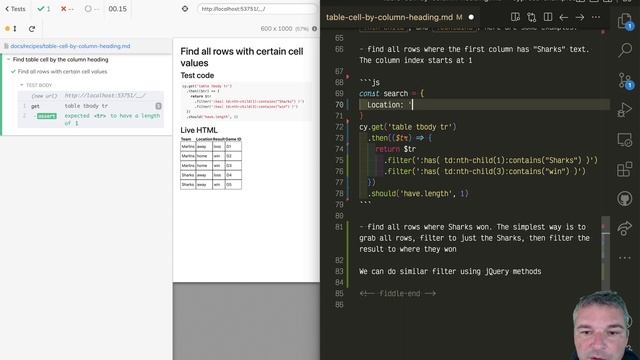
Task: Open the Extensions view
Action: pyautogui.click(x=625, y=169)
